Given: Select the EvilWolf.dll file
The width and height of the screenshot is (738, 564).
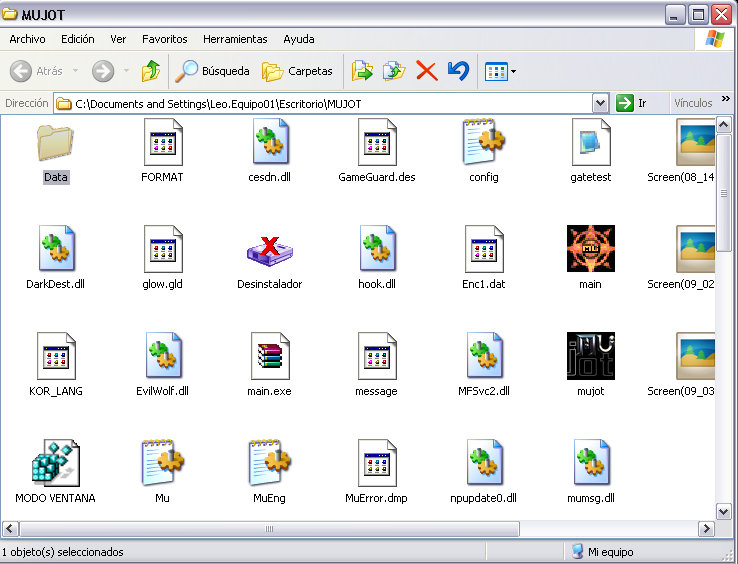Looking at the screenshot, I should pos(162,357).
